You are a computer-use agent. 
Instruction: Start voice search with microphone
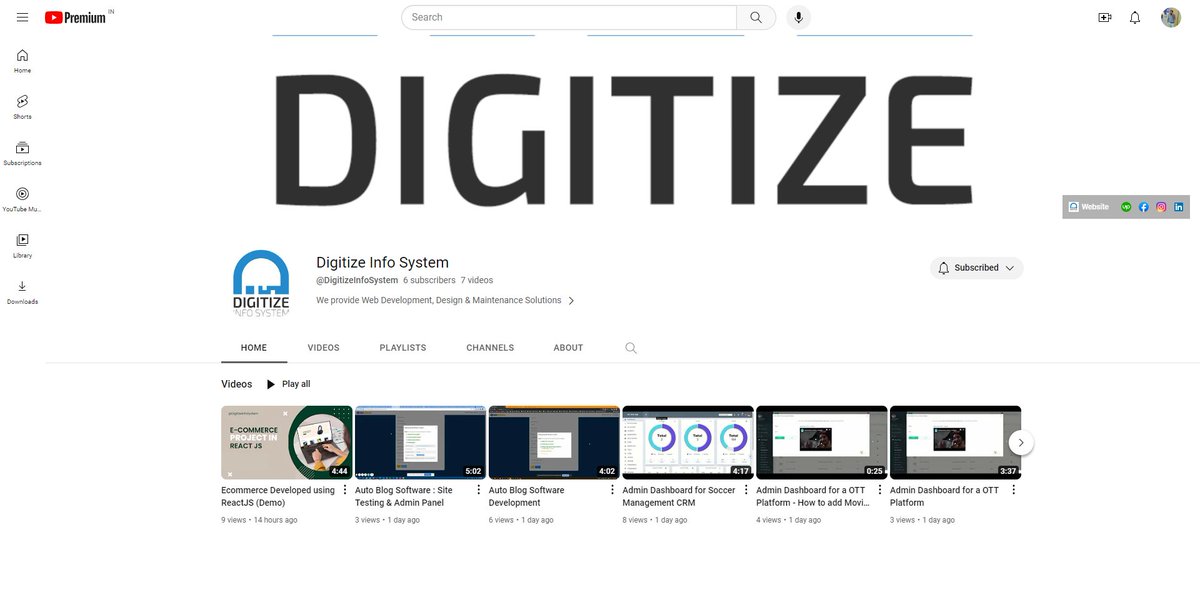(798, 17)
